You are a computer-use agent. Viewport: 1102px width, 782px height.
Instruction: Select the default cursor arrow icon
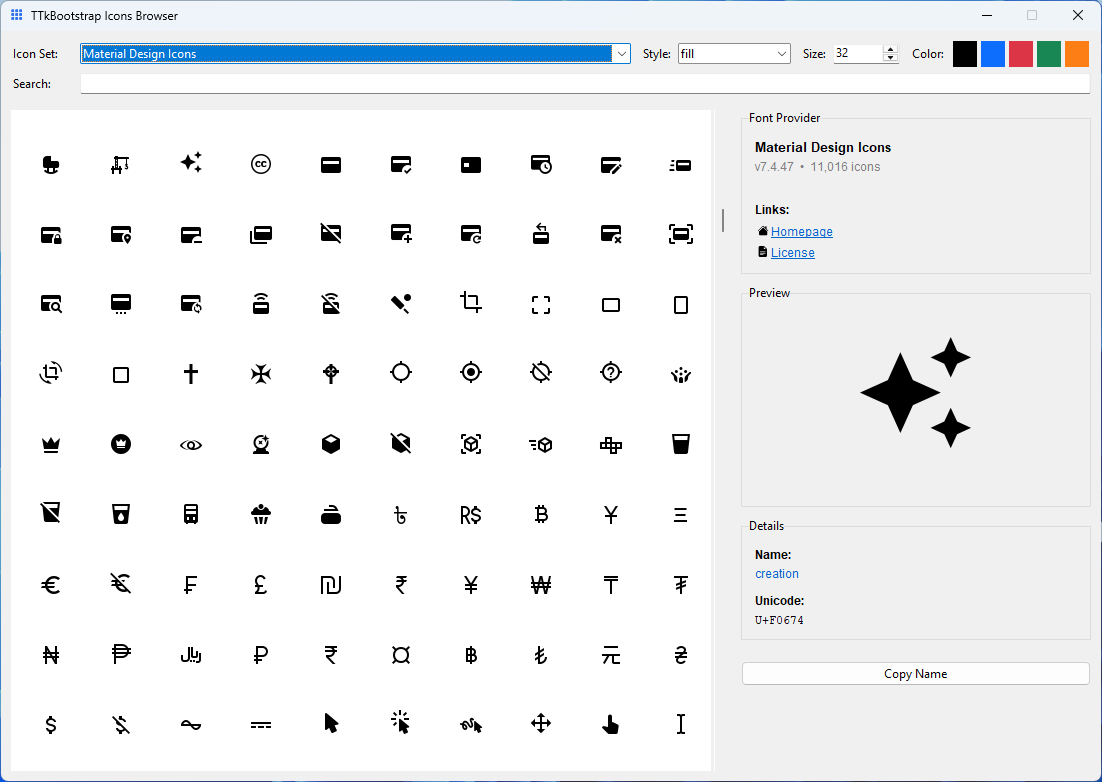coord(330,723)
